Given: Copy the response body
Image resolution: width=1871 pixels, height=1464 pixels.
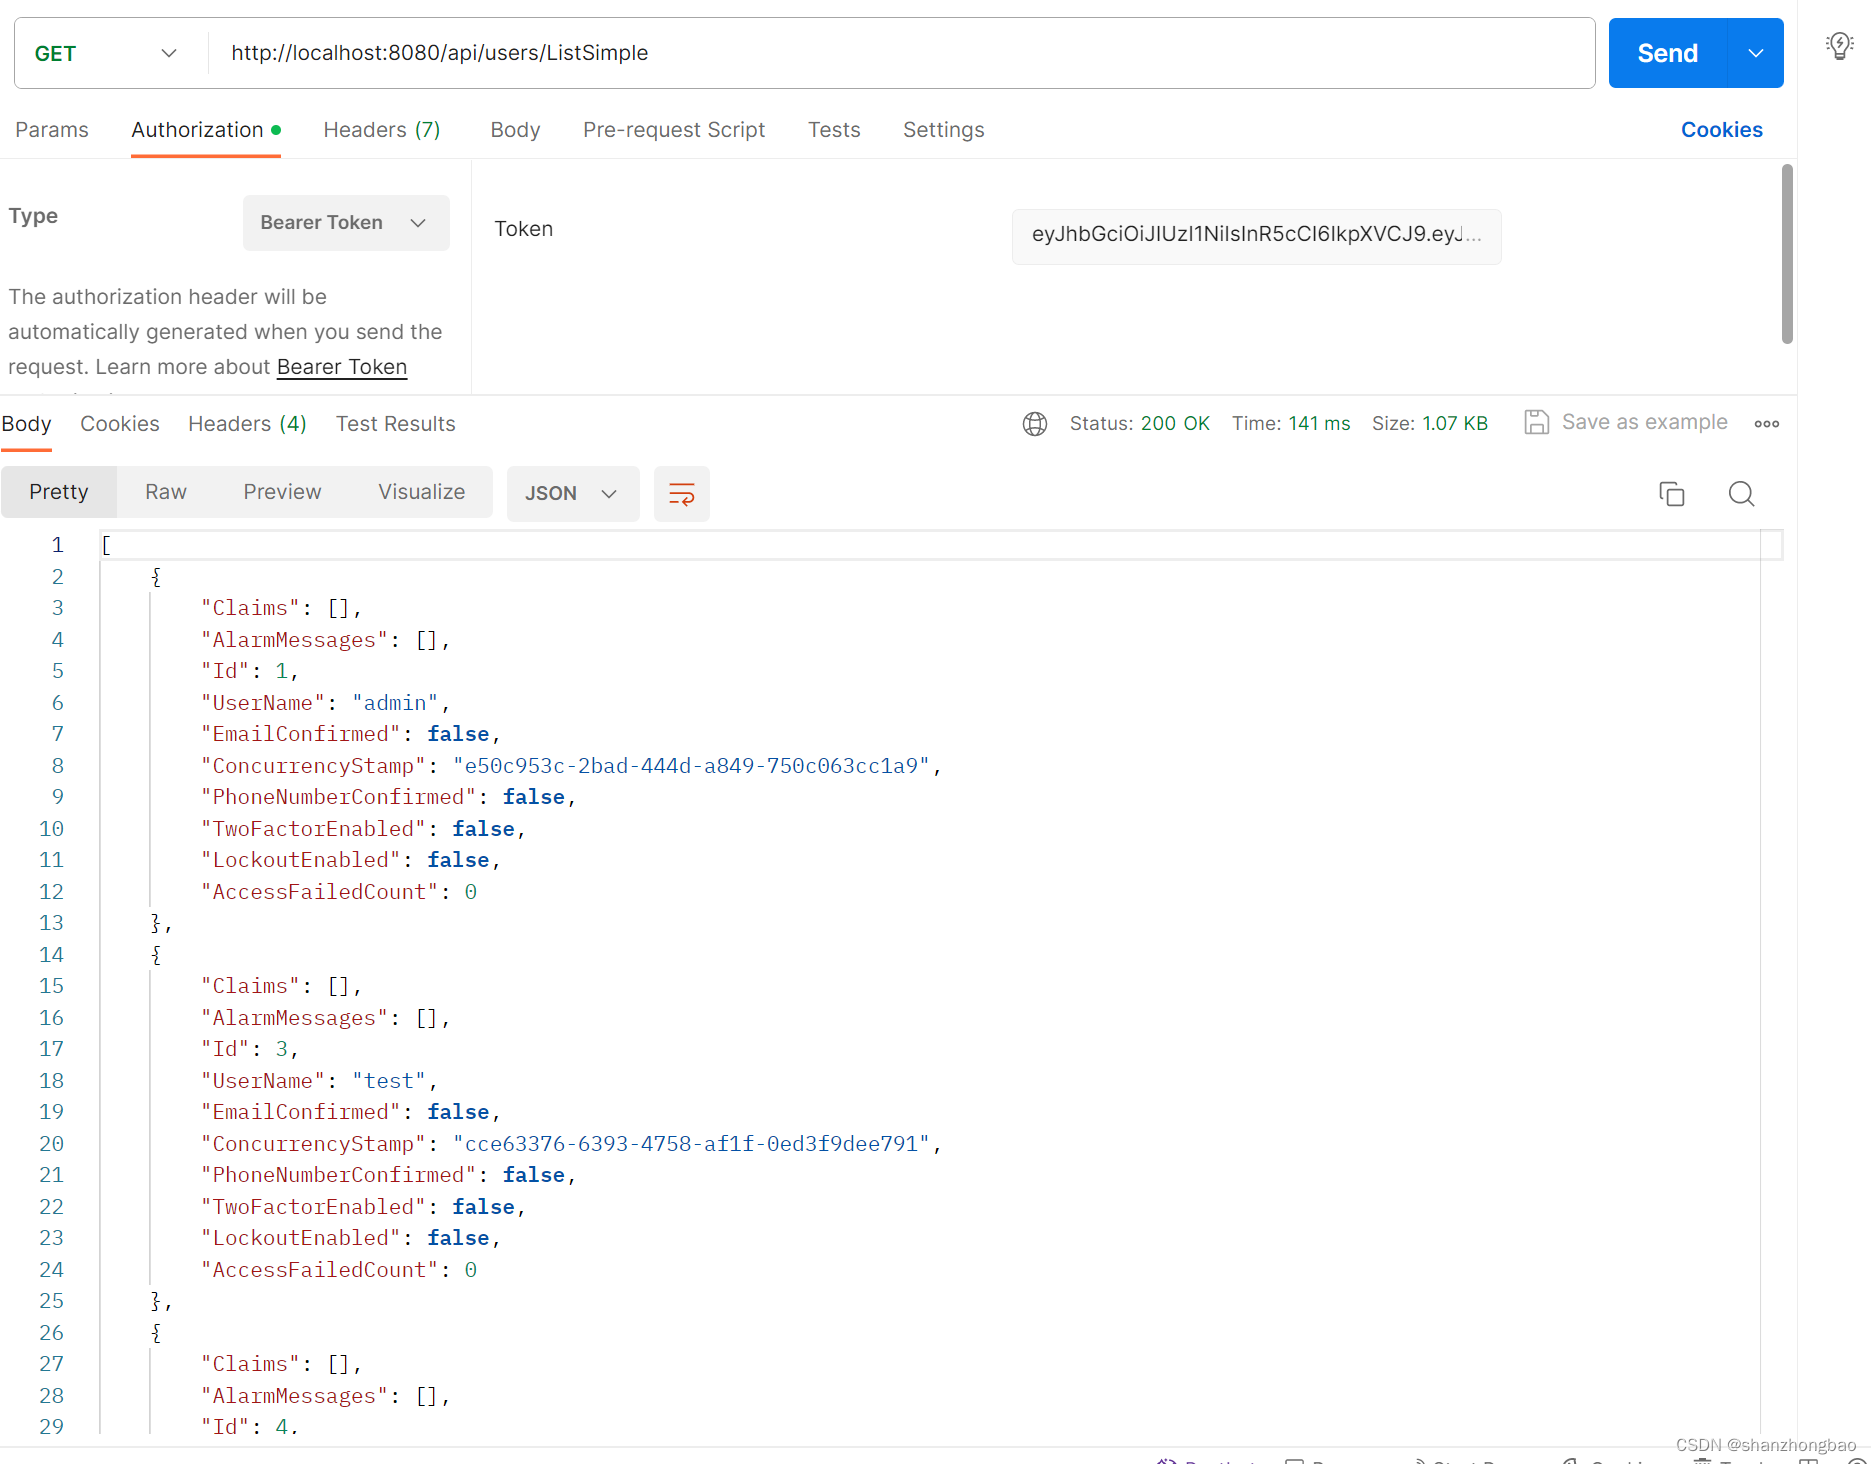Looking at the screenshot, I should tap(1671, 493).
